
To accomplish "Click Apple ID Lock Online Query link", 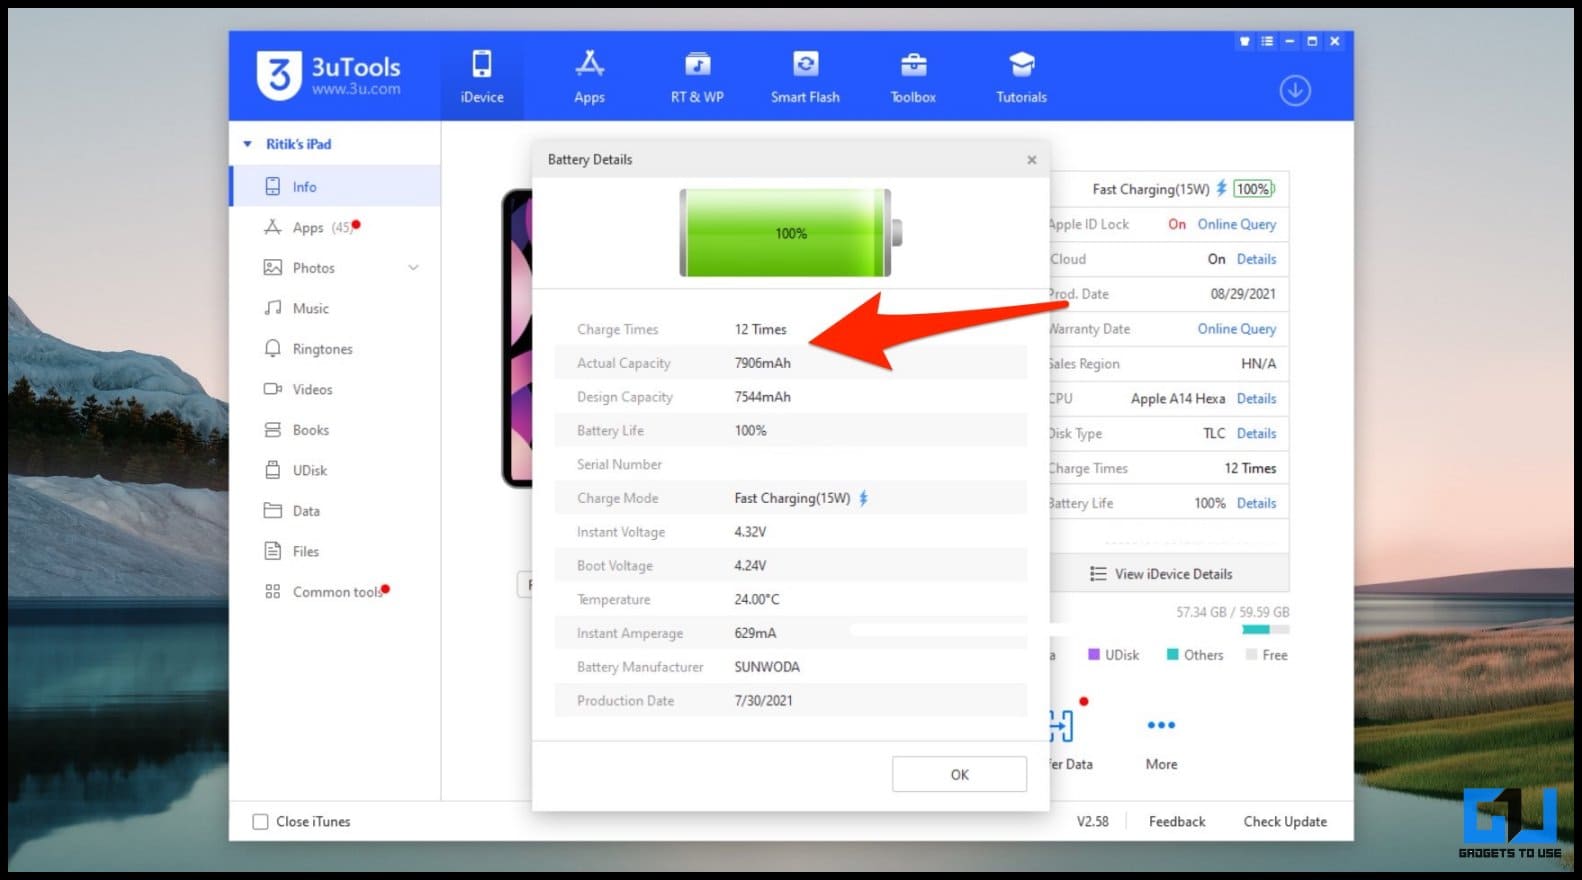I will (1237, 224).
